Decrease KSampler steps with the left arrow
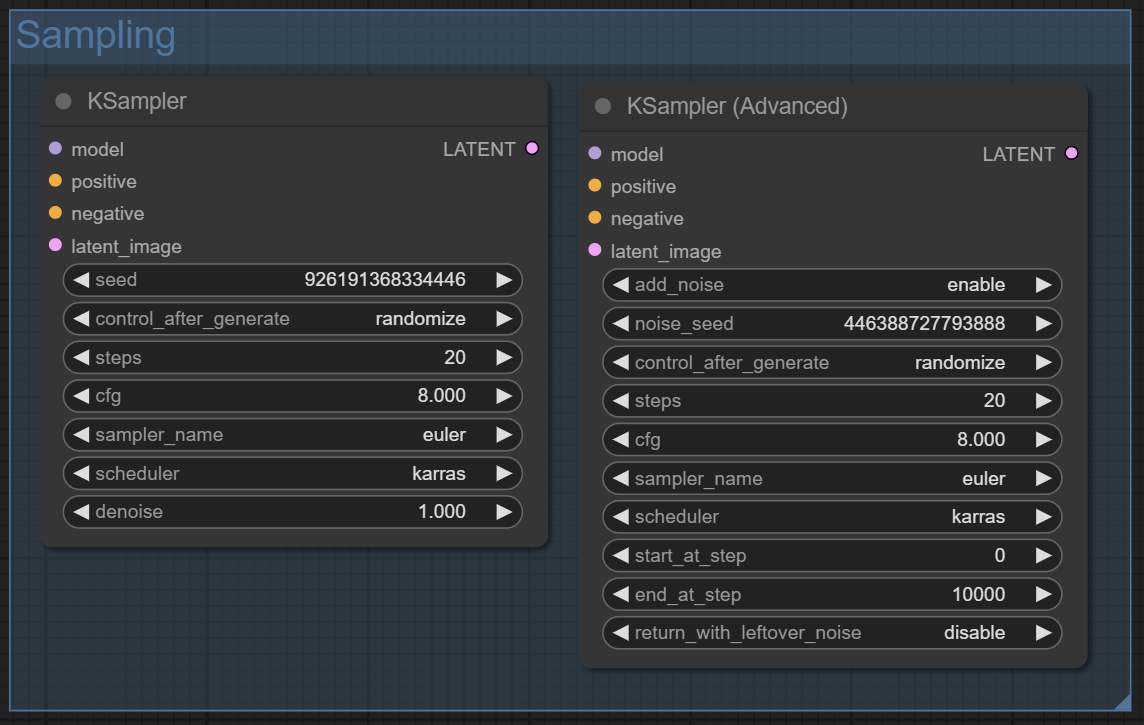This screenshot has height=725, width=1144. 81,357
